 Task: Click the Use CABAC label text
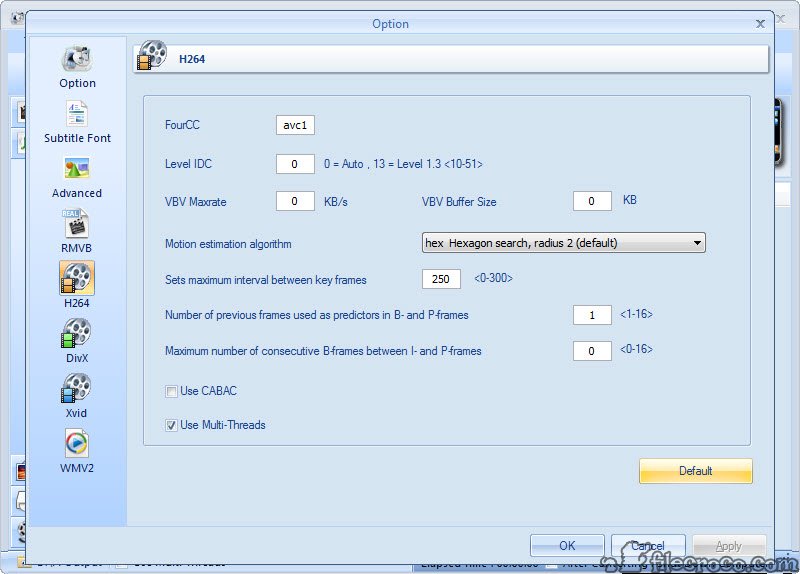(x=209, y=391)
